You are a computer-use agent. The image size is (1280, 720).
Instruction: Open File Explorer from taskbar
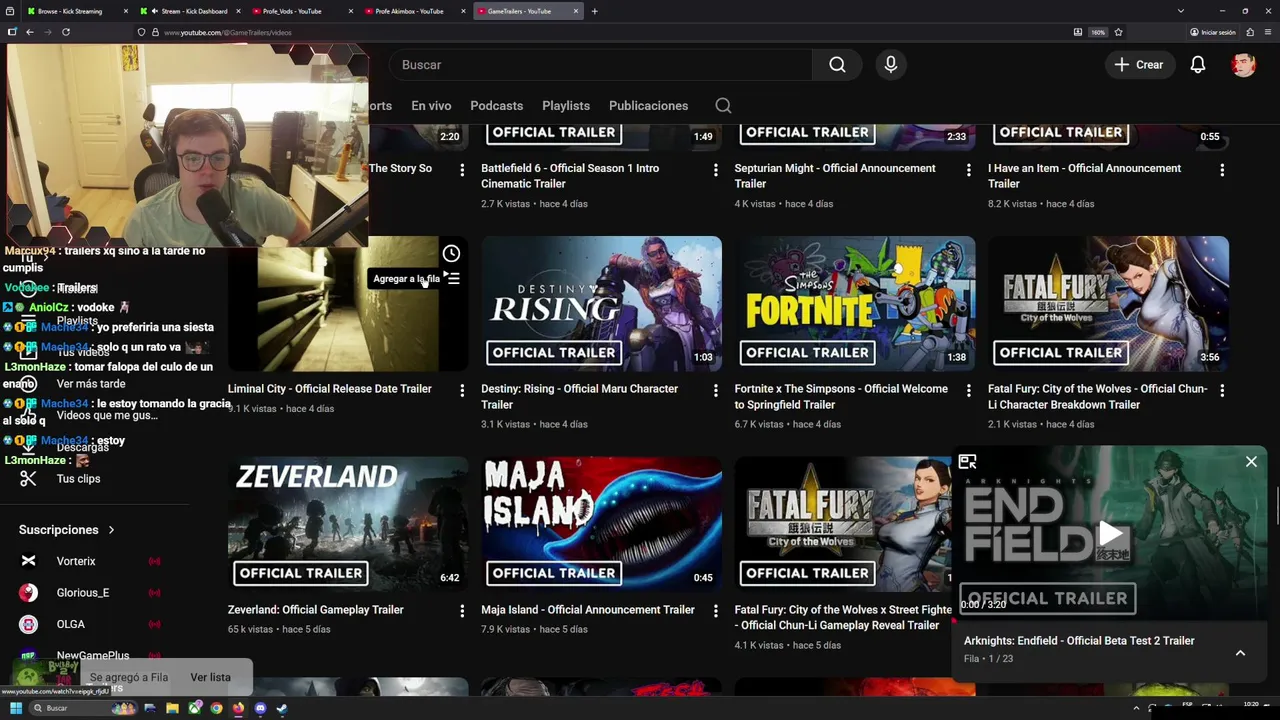pyautogui.click(x=172, y=708)
